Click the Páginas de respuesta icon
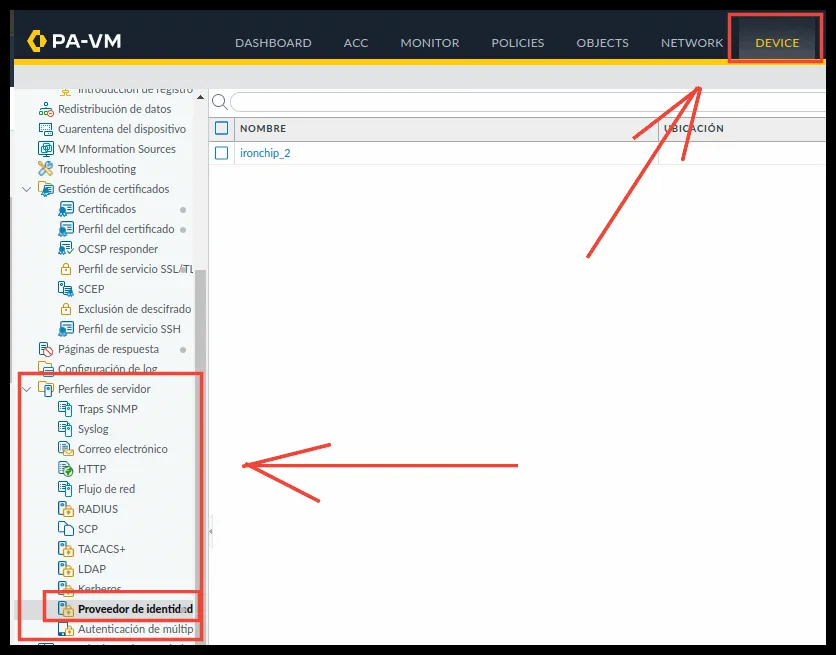The height and width of the screenshot is (655, 836). click(46, 349)
